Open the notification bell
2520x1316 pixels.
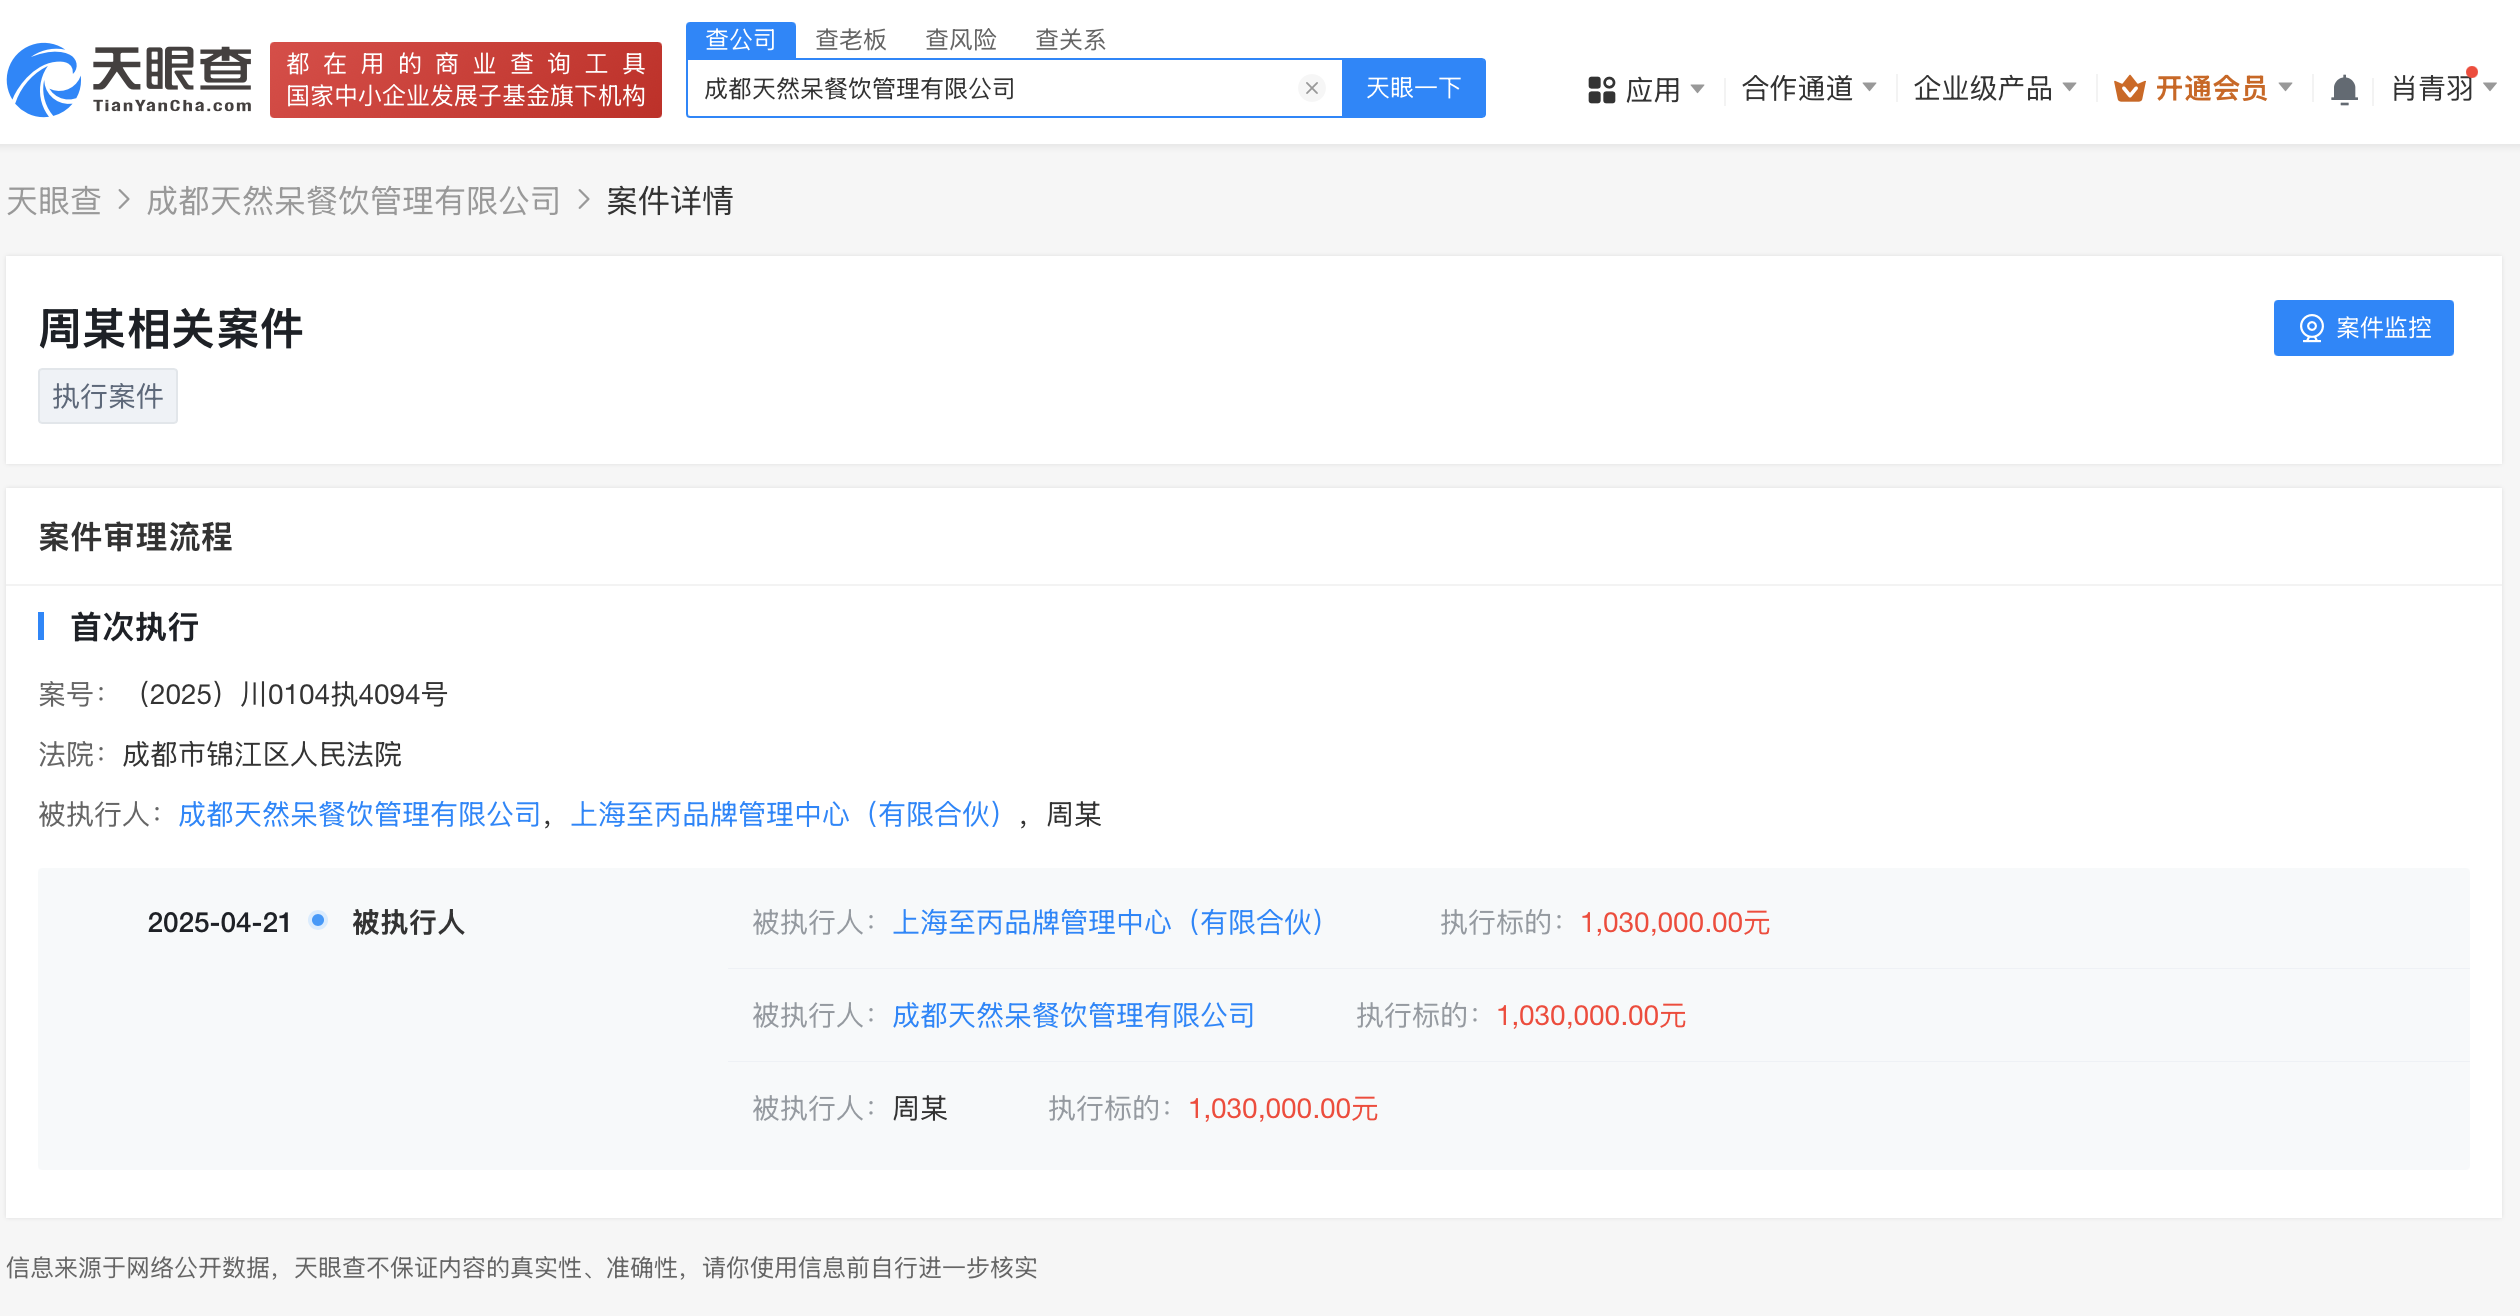click(2343, 90)
